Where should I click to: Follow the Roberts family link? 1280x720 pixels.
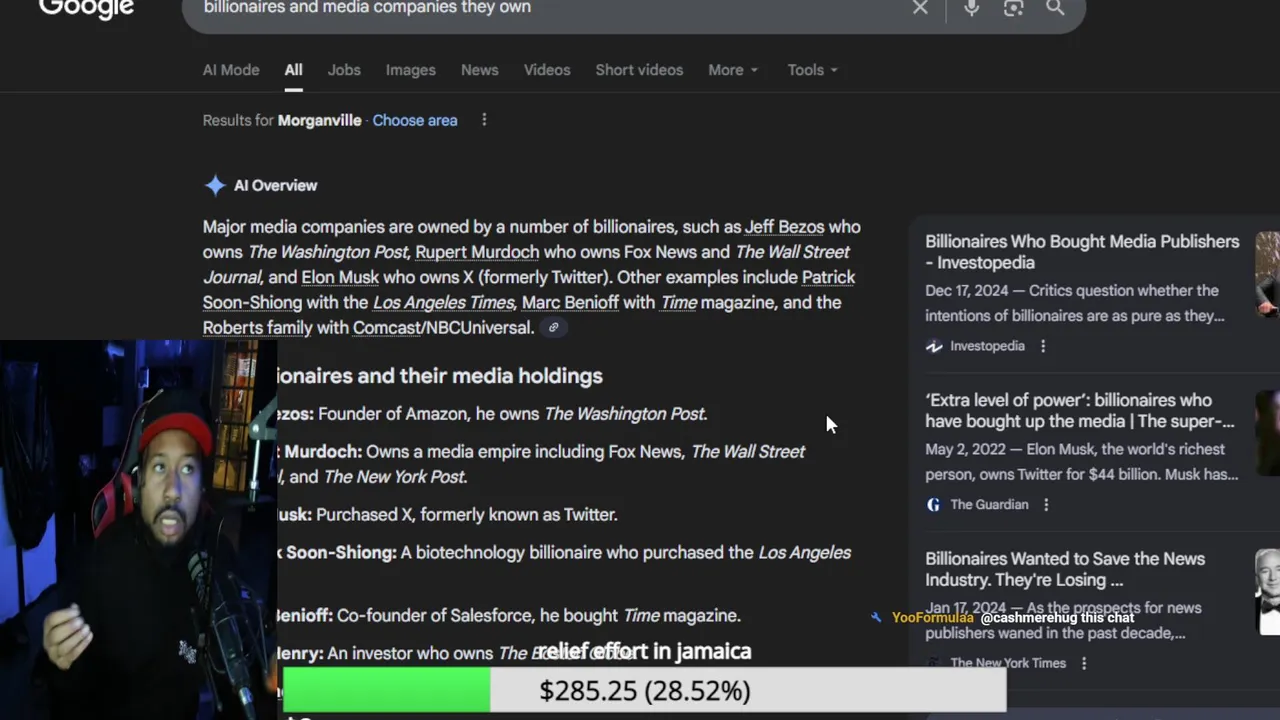tap(258, 327)
